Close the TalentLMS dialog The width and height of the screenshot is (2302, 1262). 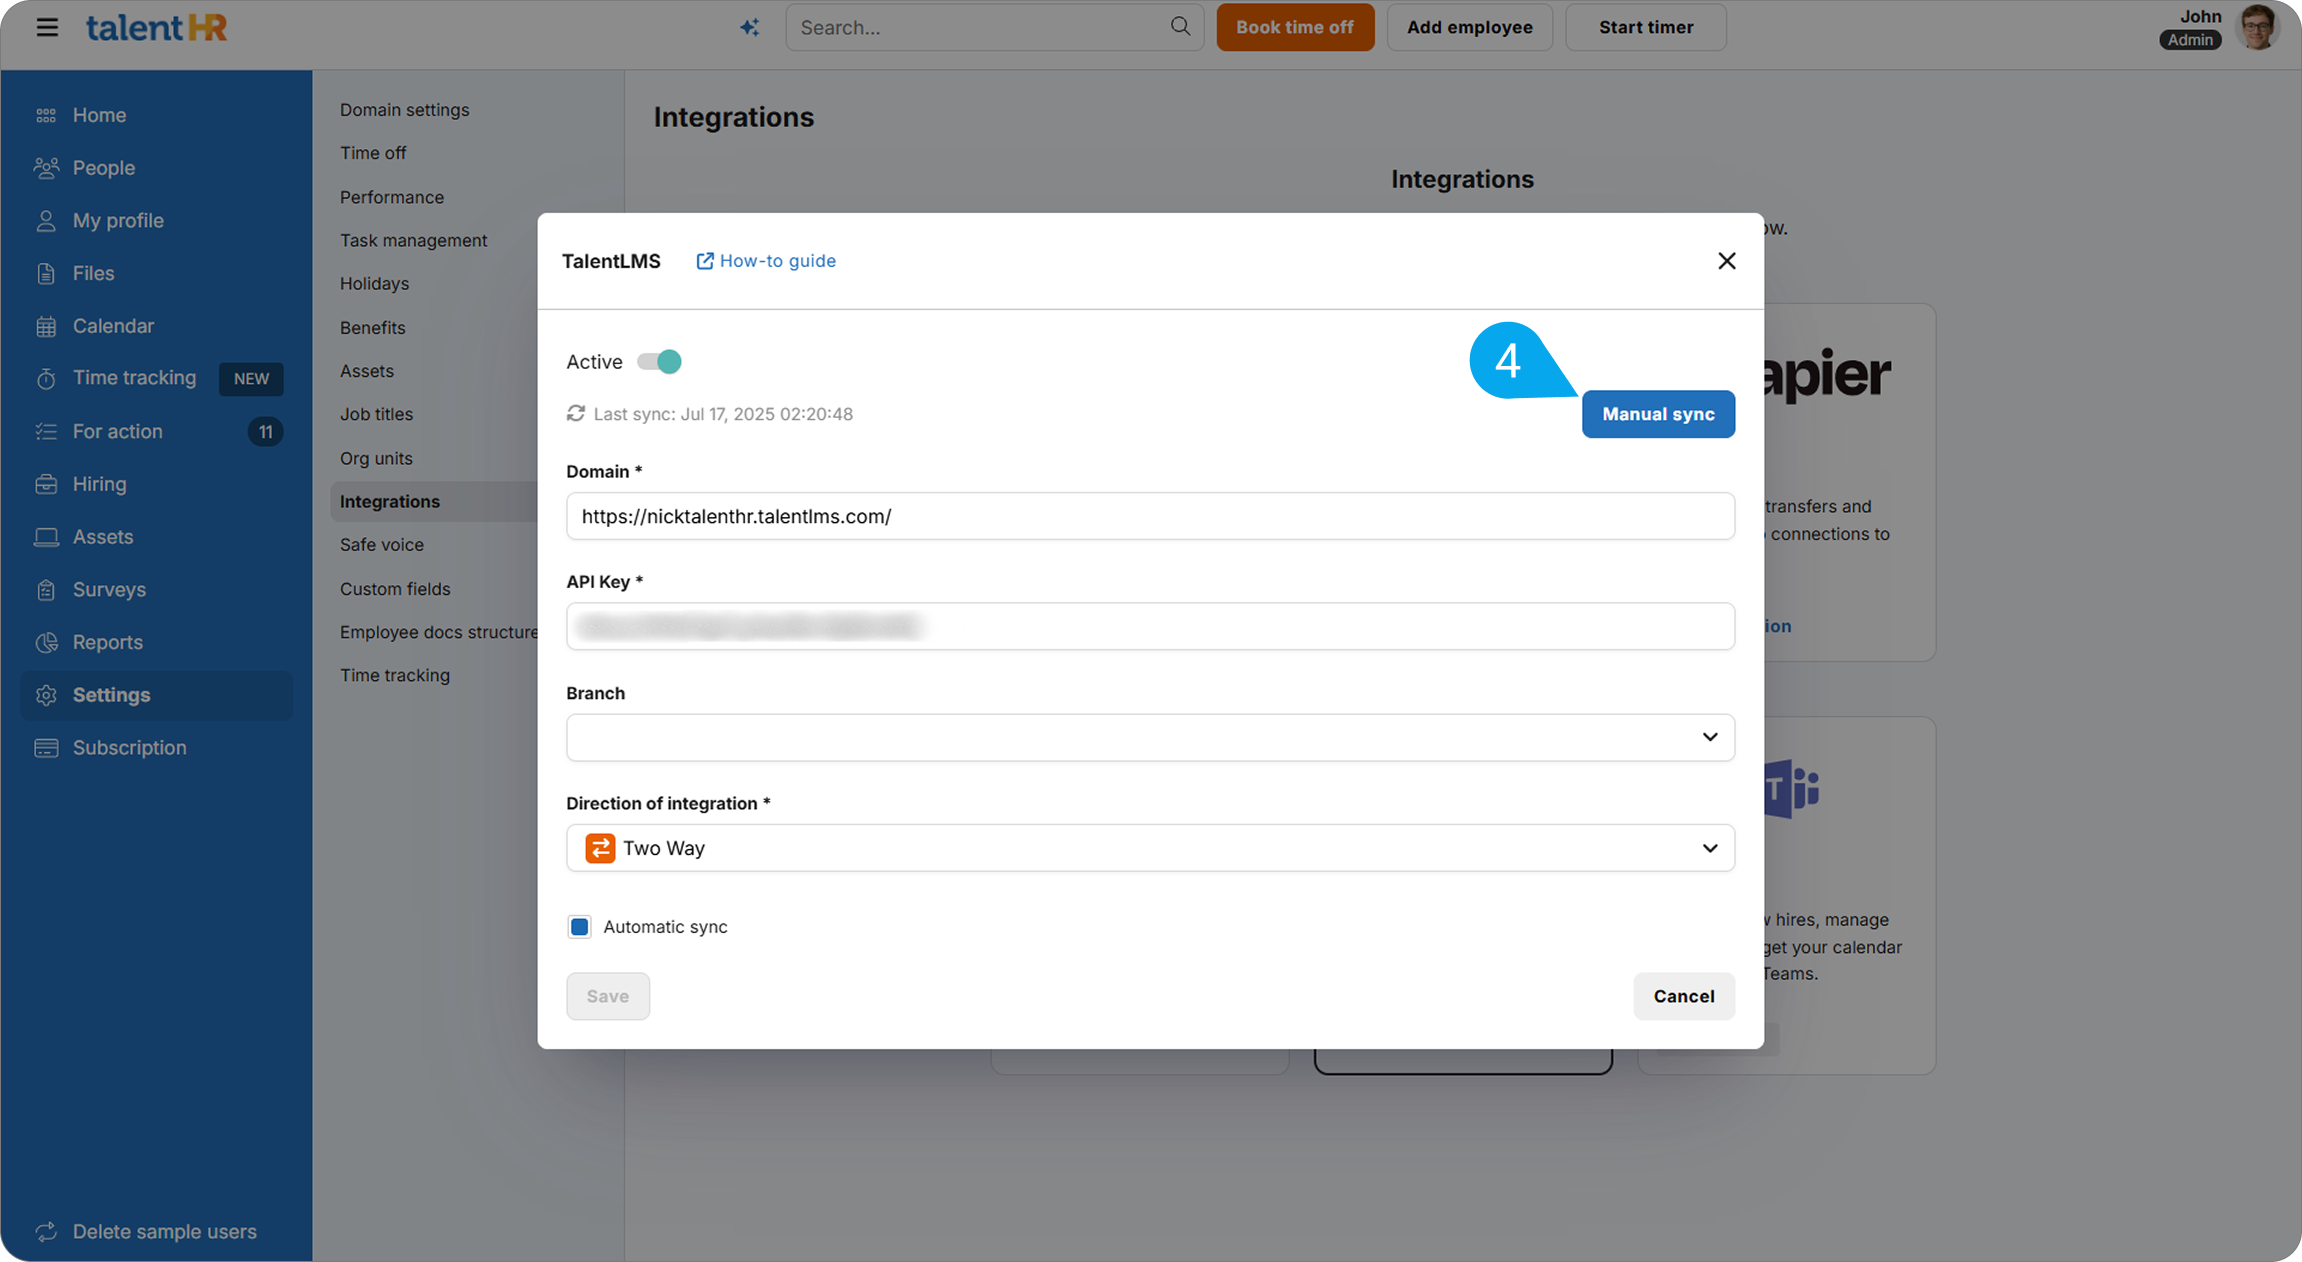coord(1726,261)
